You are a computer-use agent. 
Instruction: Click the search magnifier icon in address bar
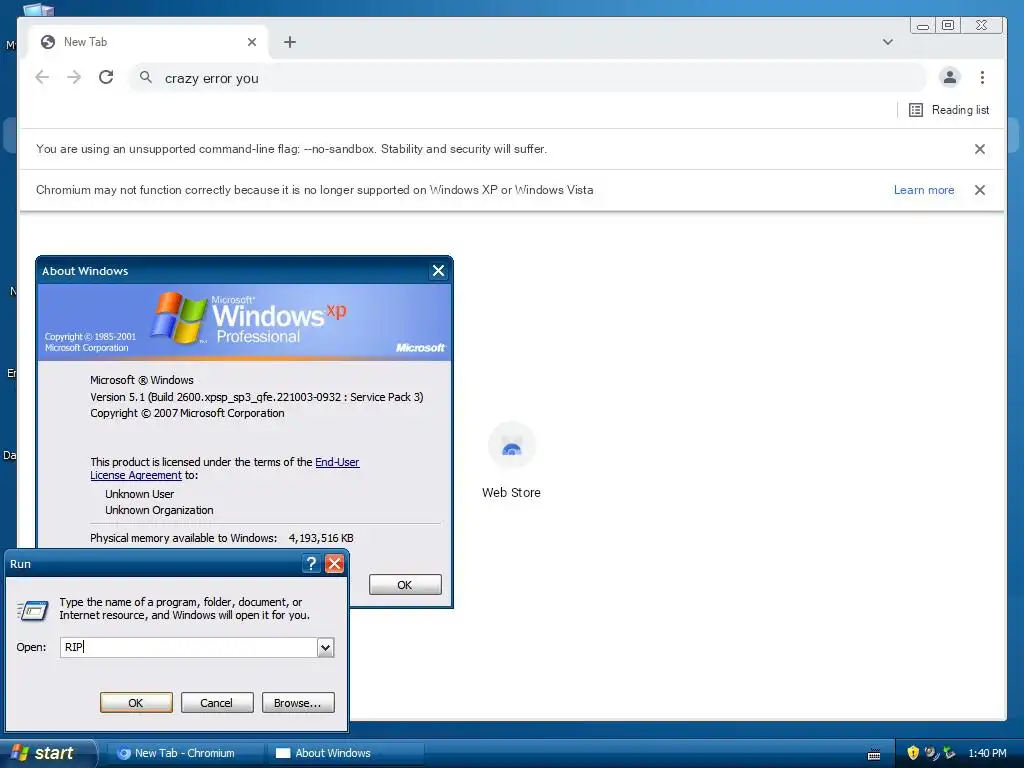coord(146,78)
